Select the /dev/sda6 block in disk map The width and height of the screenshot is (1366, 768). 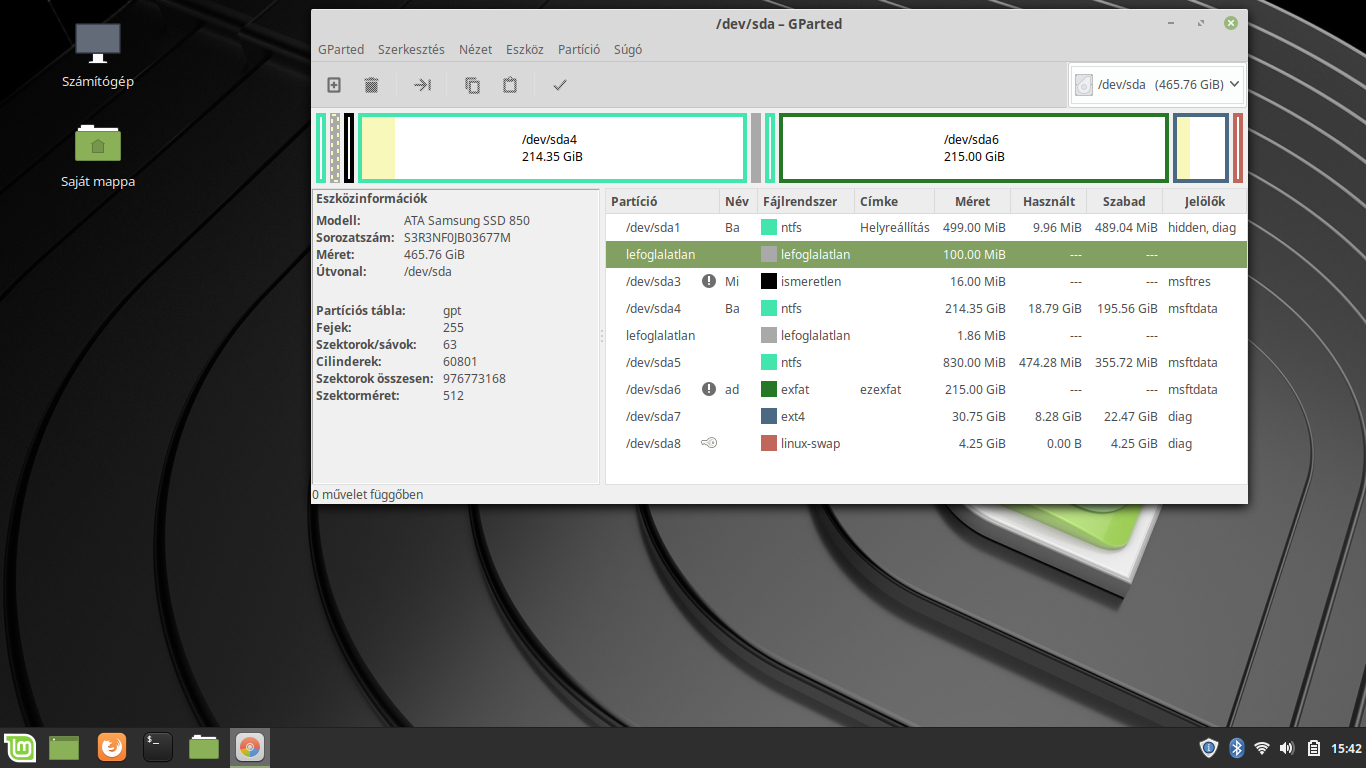[974, 148]
